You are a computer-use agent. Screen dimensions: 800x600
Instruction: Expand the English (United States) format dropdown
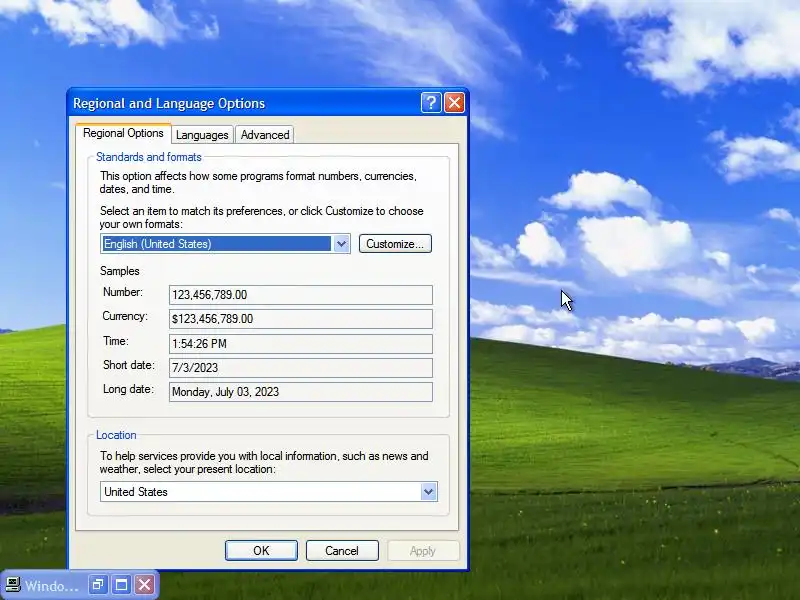(x=341, y=244)
